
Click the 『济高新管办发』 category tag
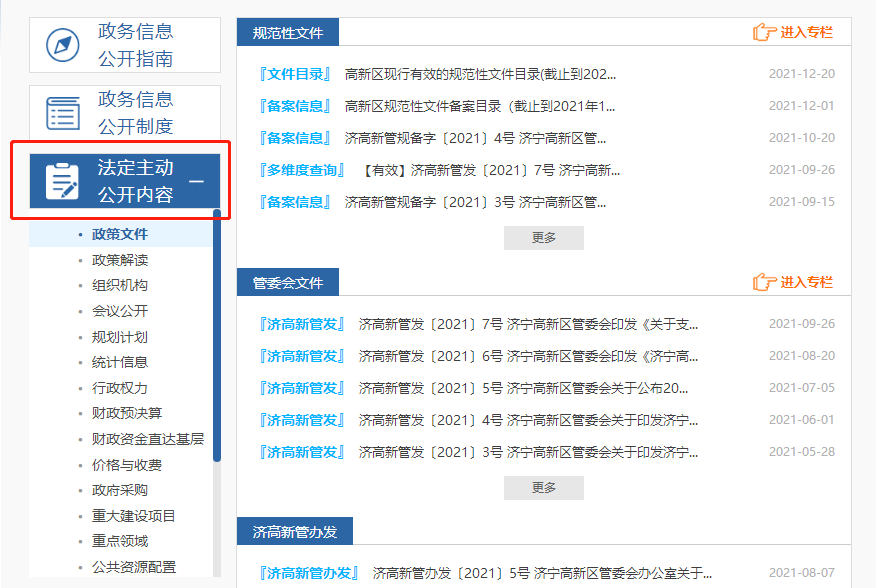308,573
